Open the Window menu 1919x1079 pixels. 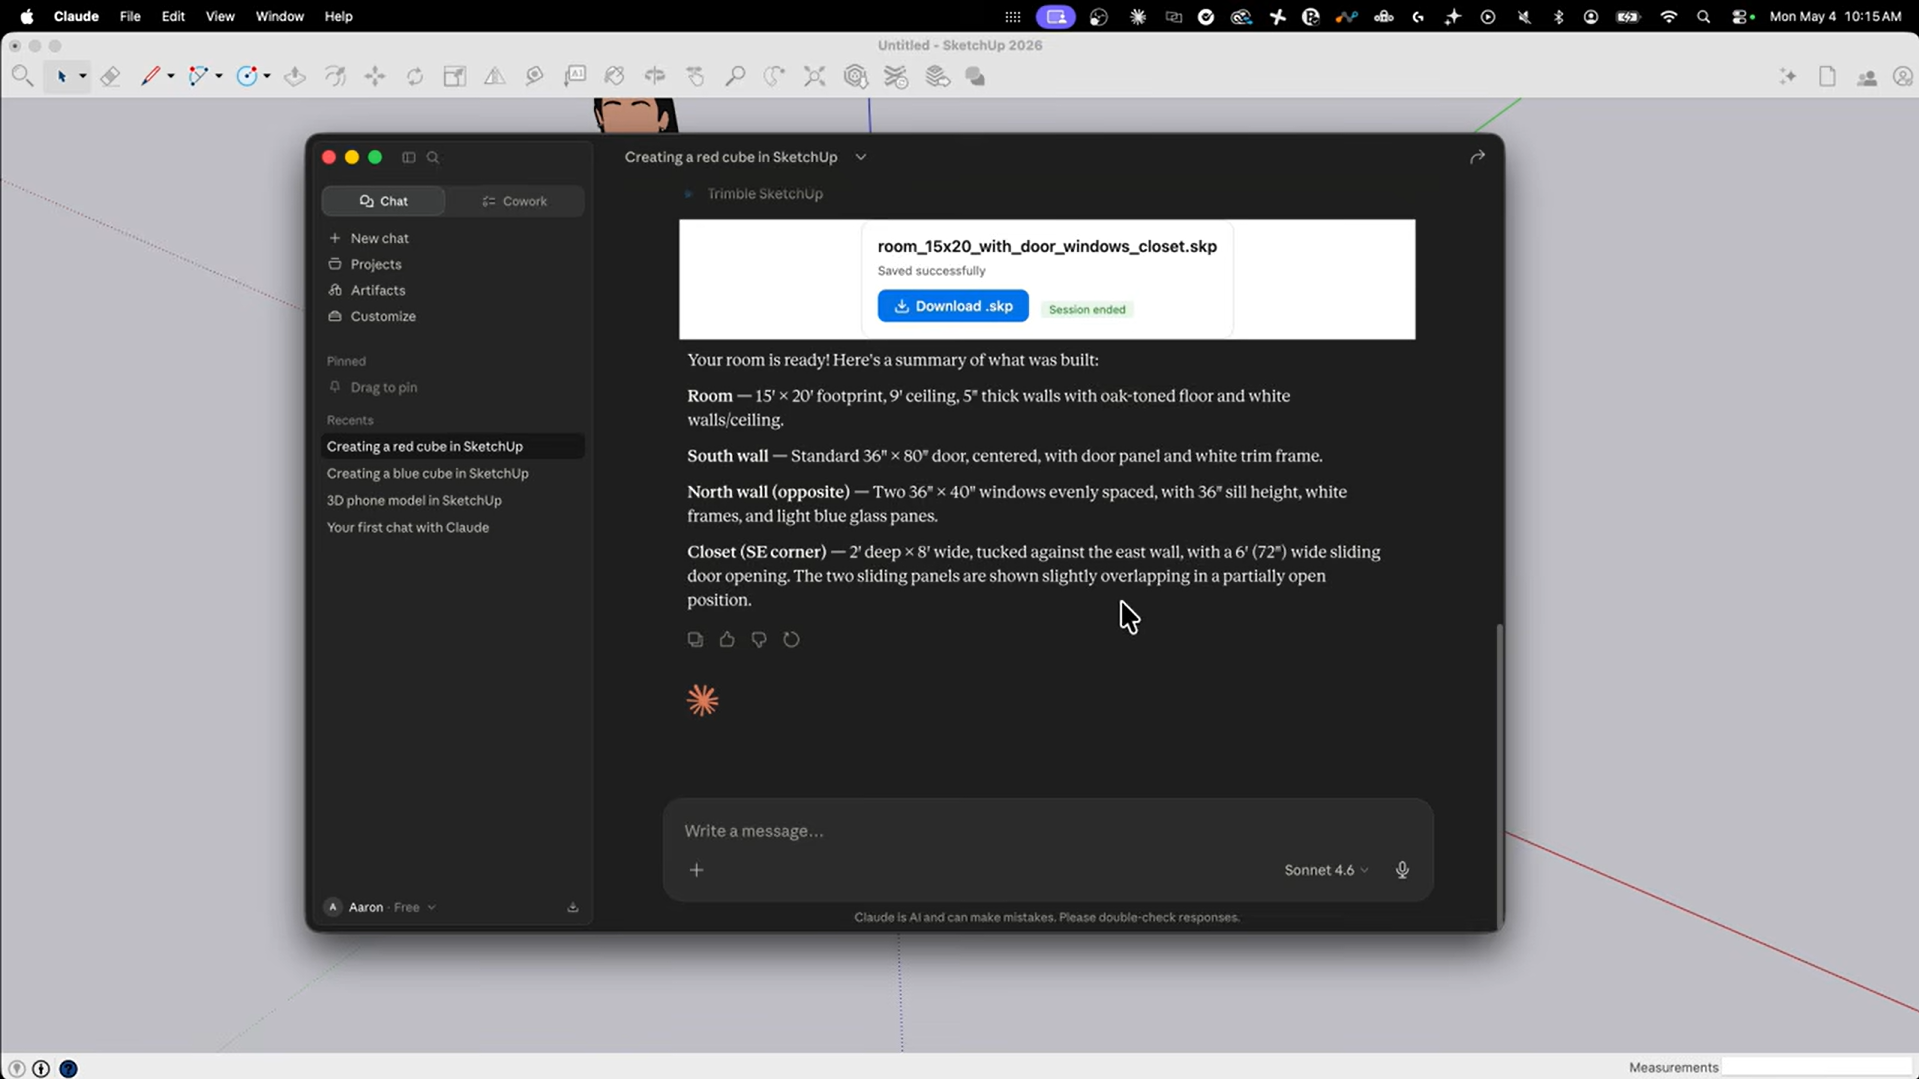(x=279, y=16)
